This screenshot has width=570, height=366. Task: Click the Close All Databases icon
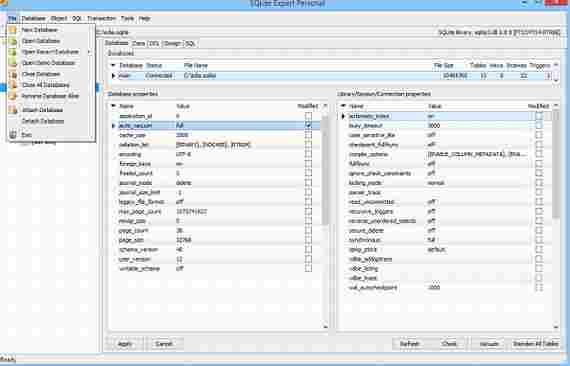[13, 85]
